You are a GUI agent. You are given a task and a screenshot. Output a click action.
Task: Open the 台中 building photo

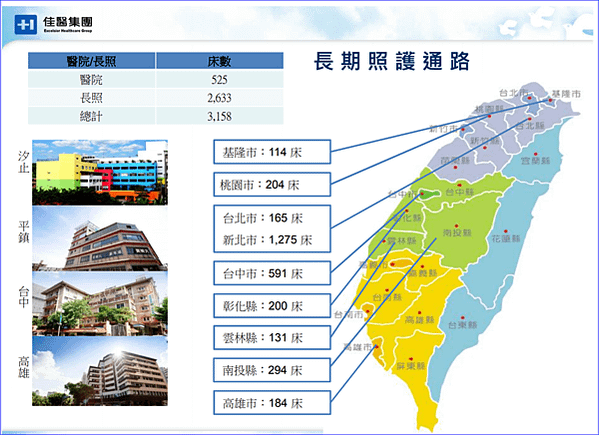tap(100, 304)
